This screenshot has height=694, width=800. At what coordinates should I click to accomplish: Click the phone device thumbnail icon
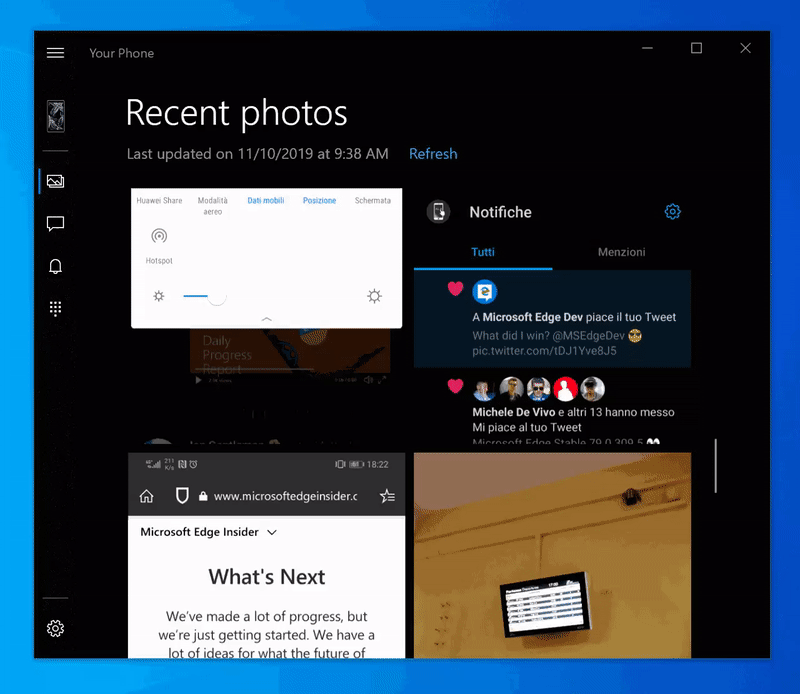tap(55, 116)
